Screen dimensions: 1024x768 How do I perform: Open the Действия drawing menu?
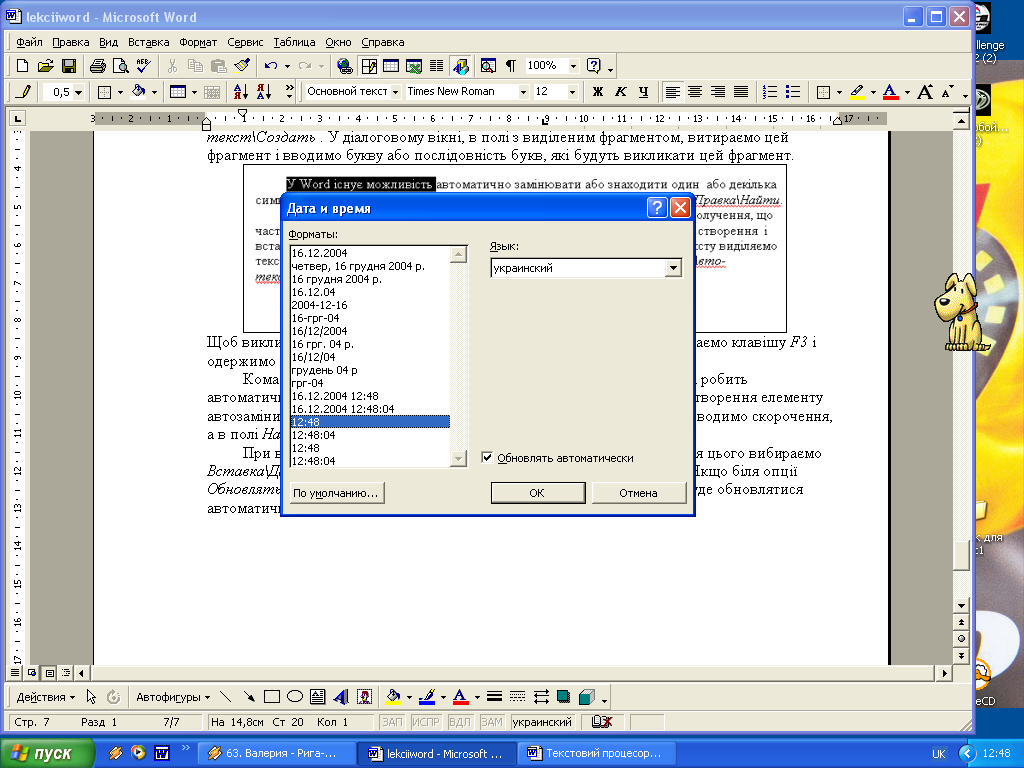(45, 697)
